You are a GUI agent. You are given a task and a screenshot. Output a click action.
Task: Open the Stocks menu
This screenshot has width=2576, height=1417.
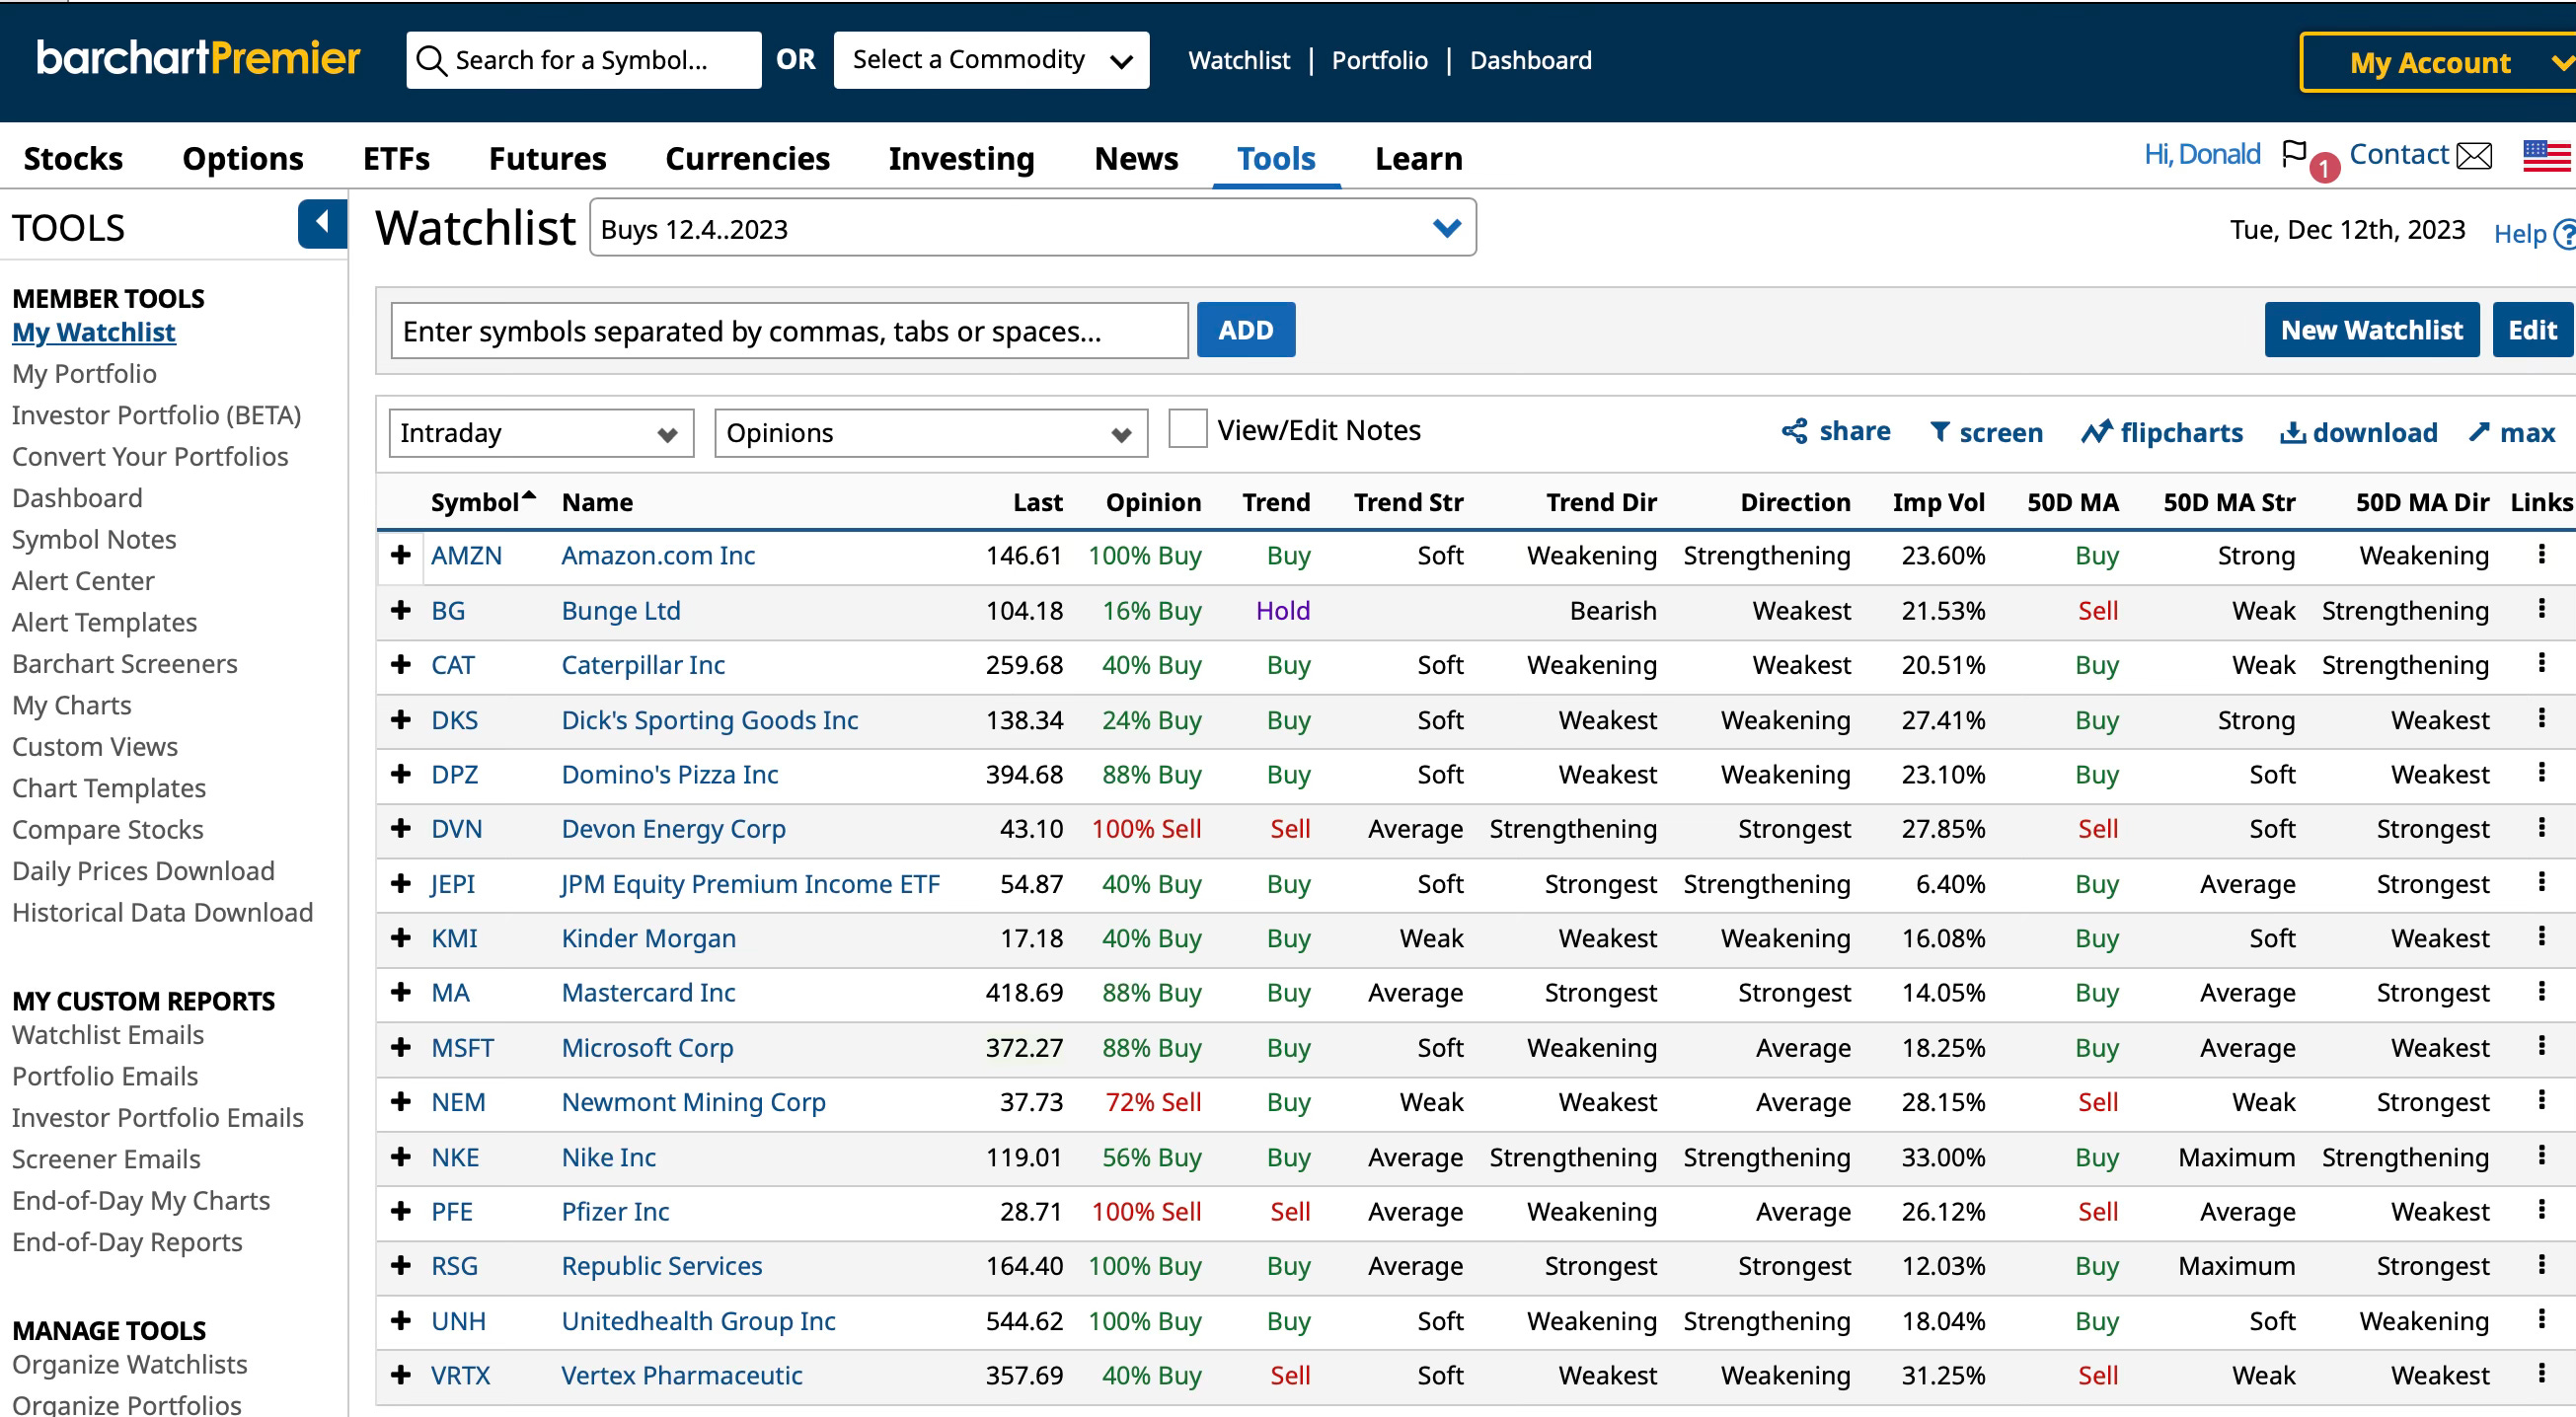point(73,158)
